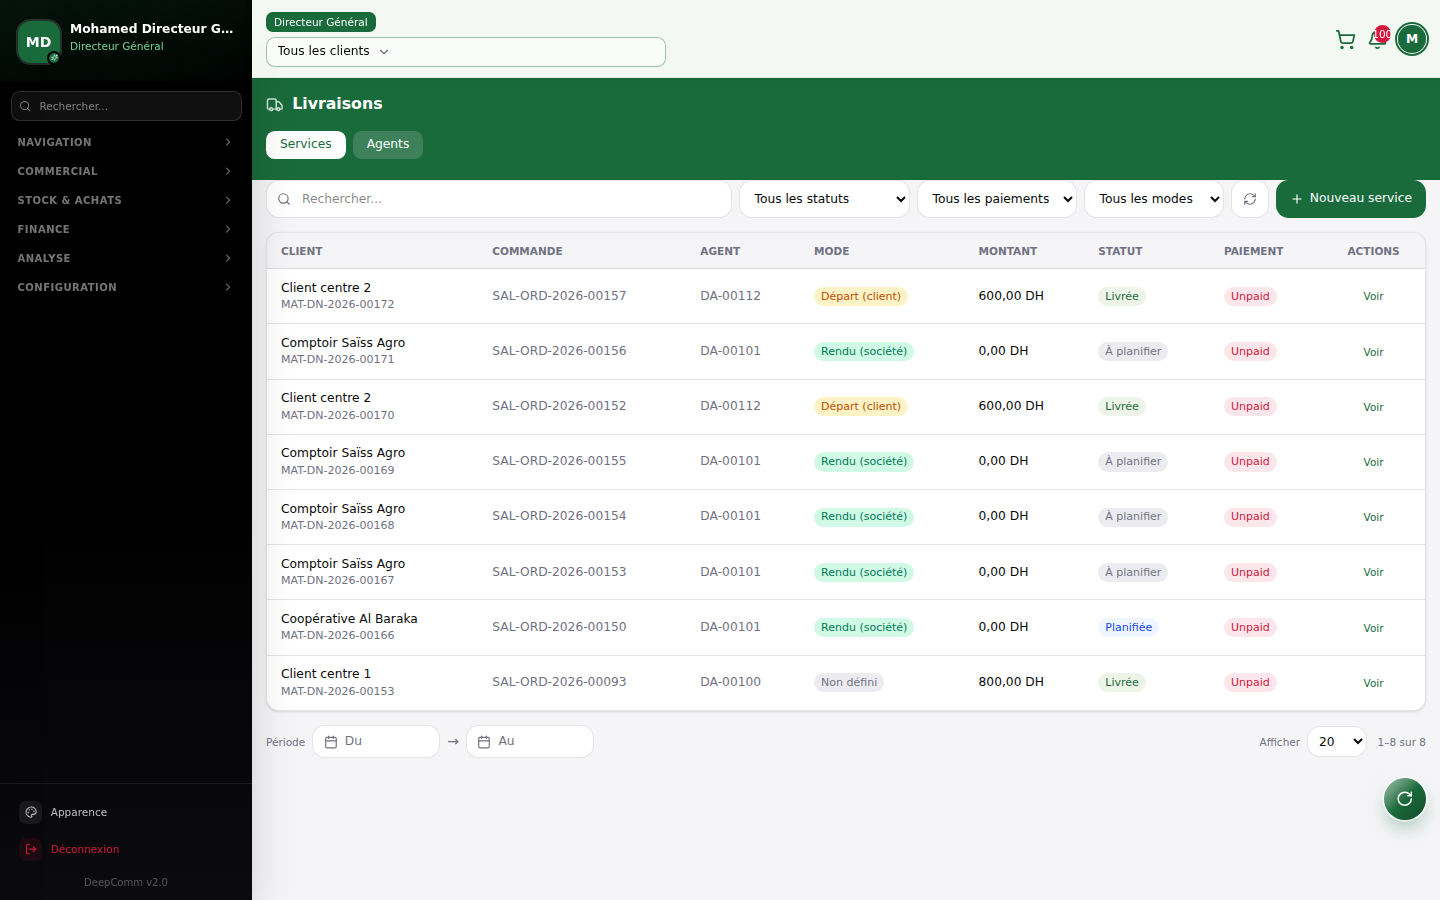The height and width of the screenshot is (900, 1440).
Task: Open the Tous les paiements filter
Action: pyautogui.click(x=997, y=199)
